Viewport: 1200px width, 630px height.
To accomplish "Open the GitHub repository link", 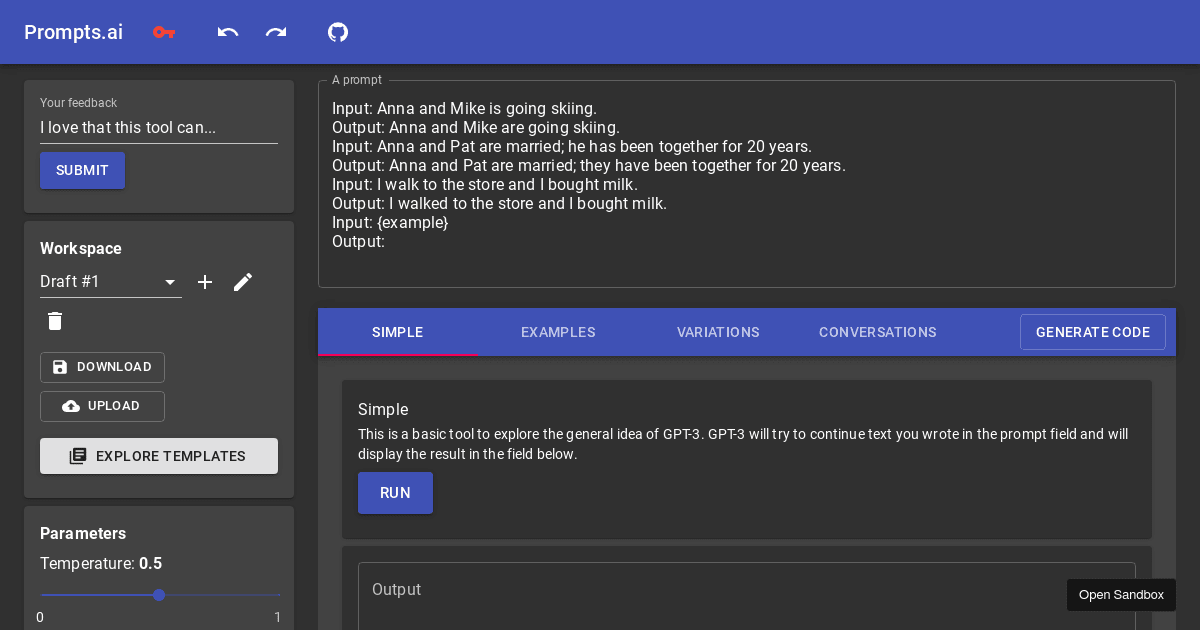I will (x=338, y=32).
